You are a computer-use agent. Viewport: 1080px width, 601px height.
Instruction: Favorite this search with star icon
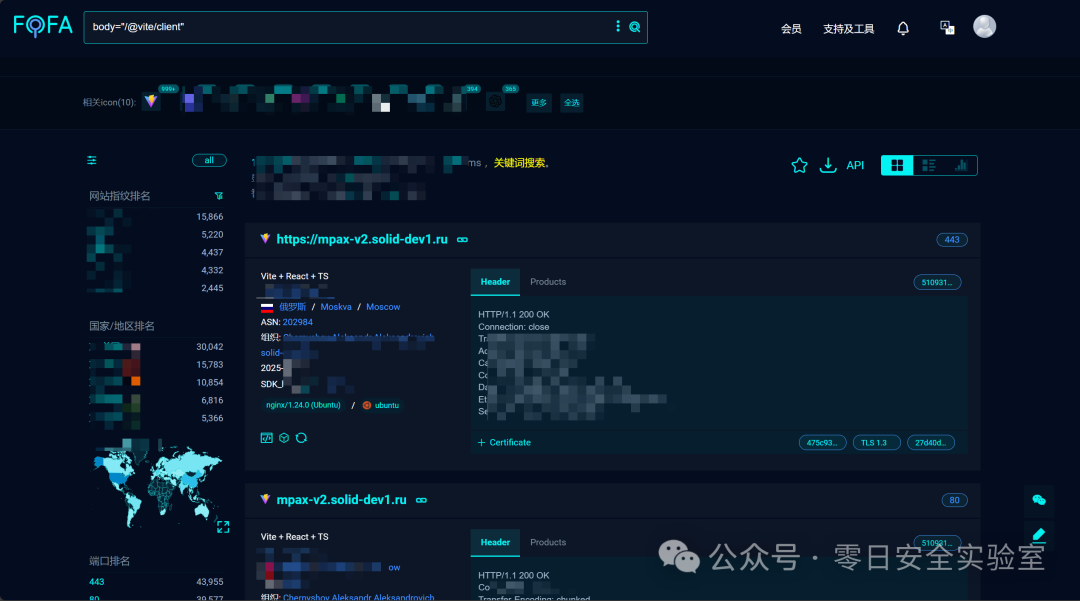799,165
